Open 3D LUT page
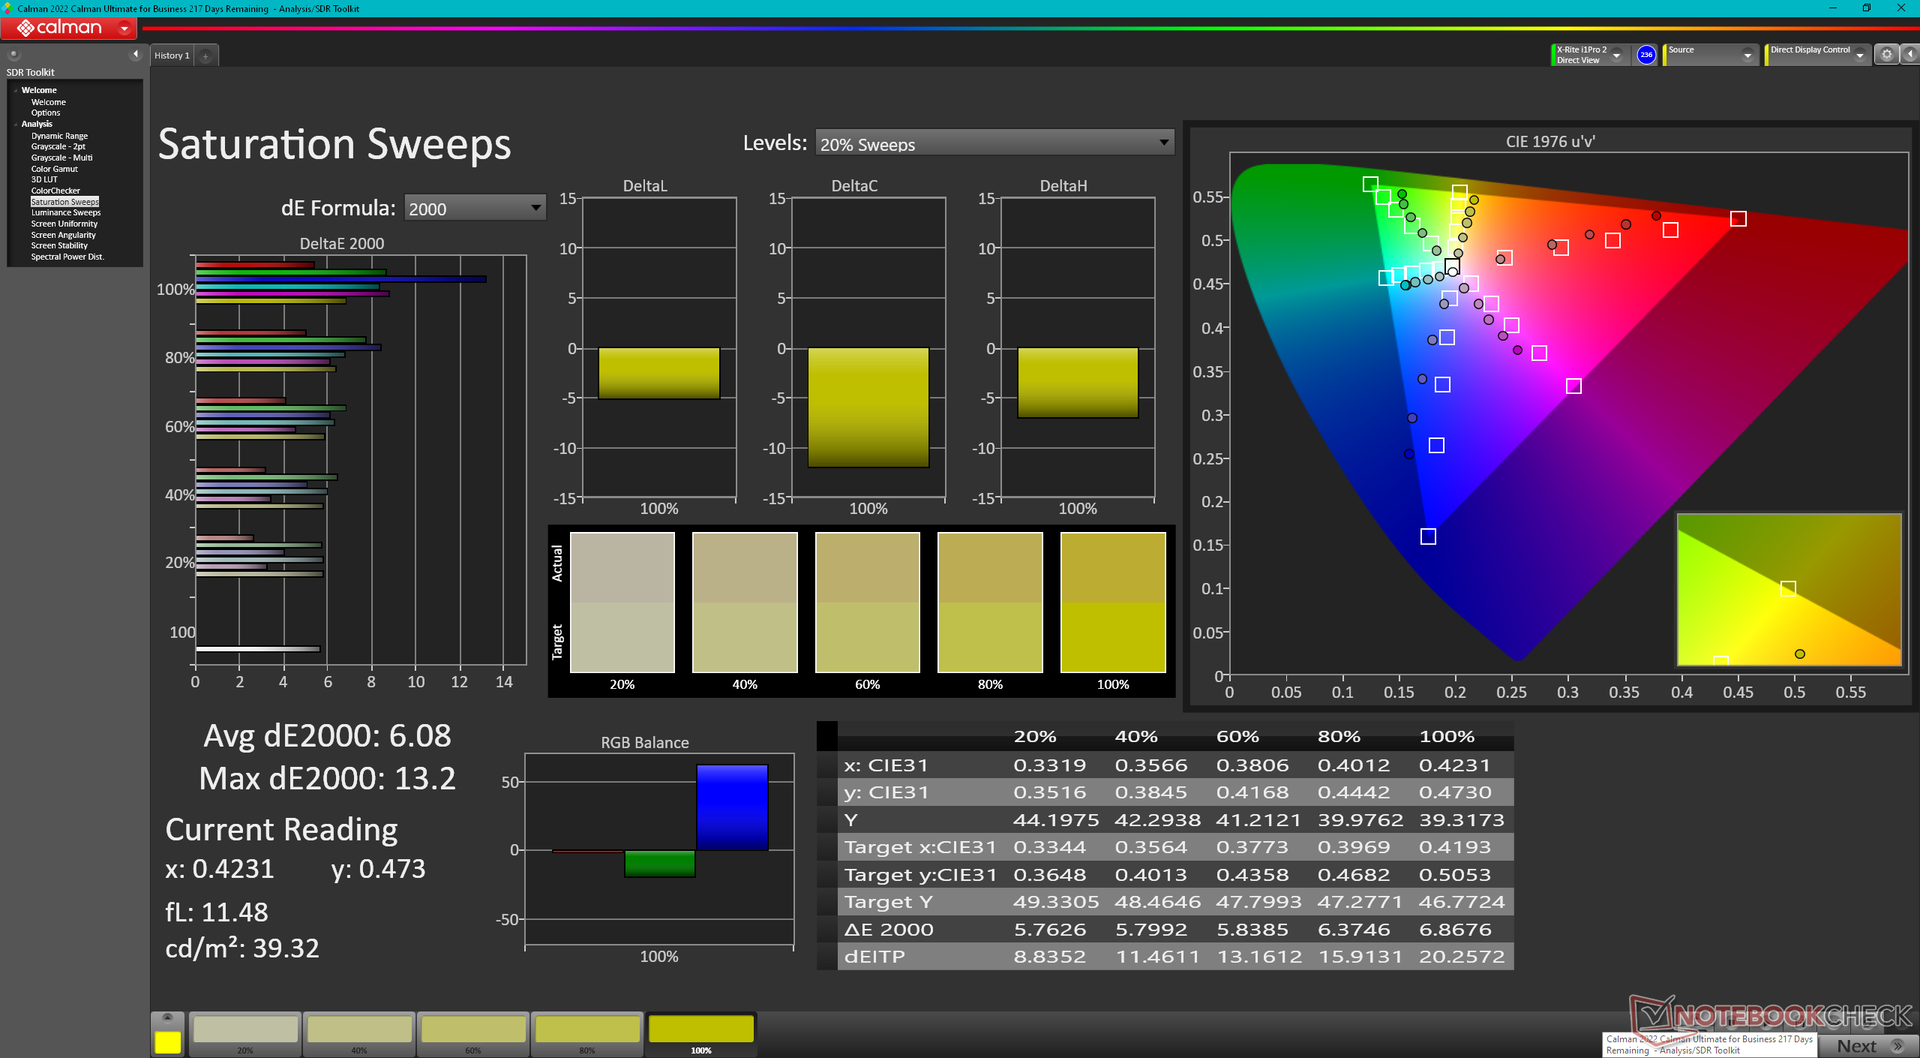Screen dimensions: 1920x1058 click(44, 180)
